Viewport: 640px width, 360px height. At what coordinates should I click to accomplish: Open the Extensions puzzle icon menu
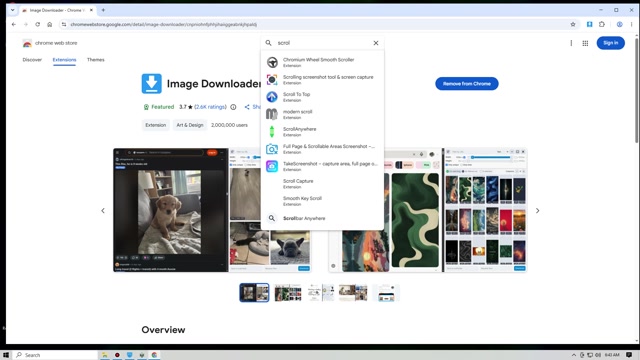(602, 24)
